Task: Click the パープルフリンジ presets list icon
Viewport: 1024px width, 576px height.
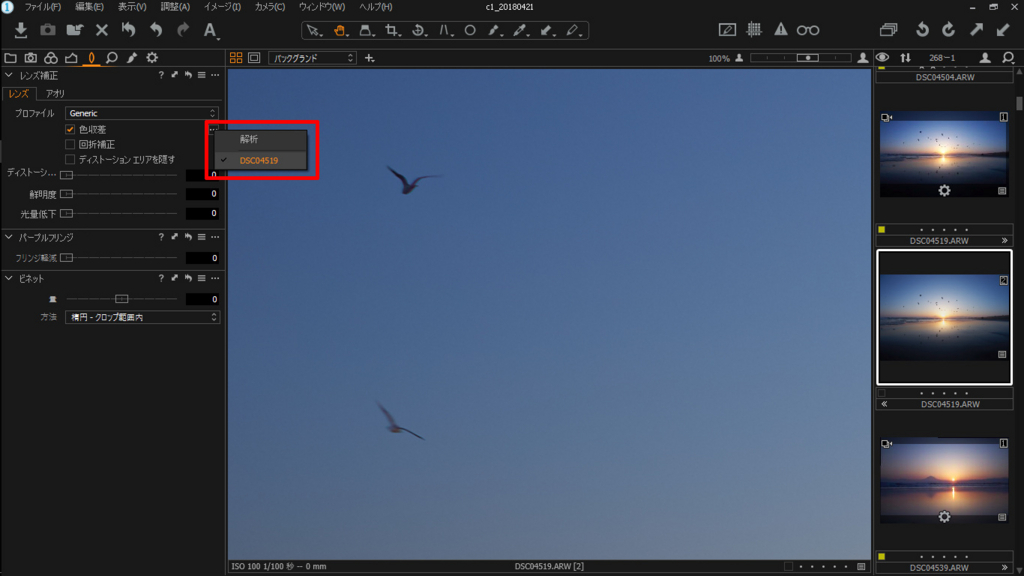Action: click(202, 237)
